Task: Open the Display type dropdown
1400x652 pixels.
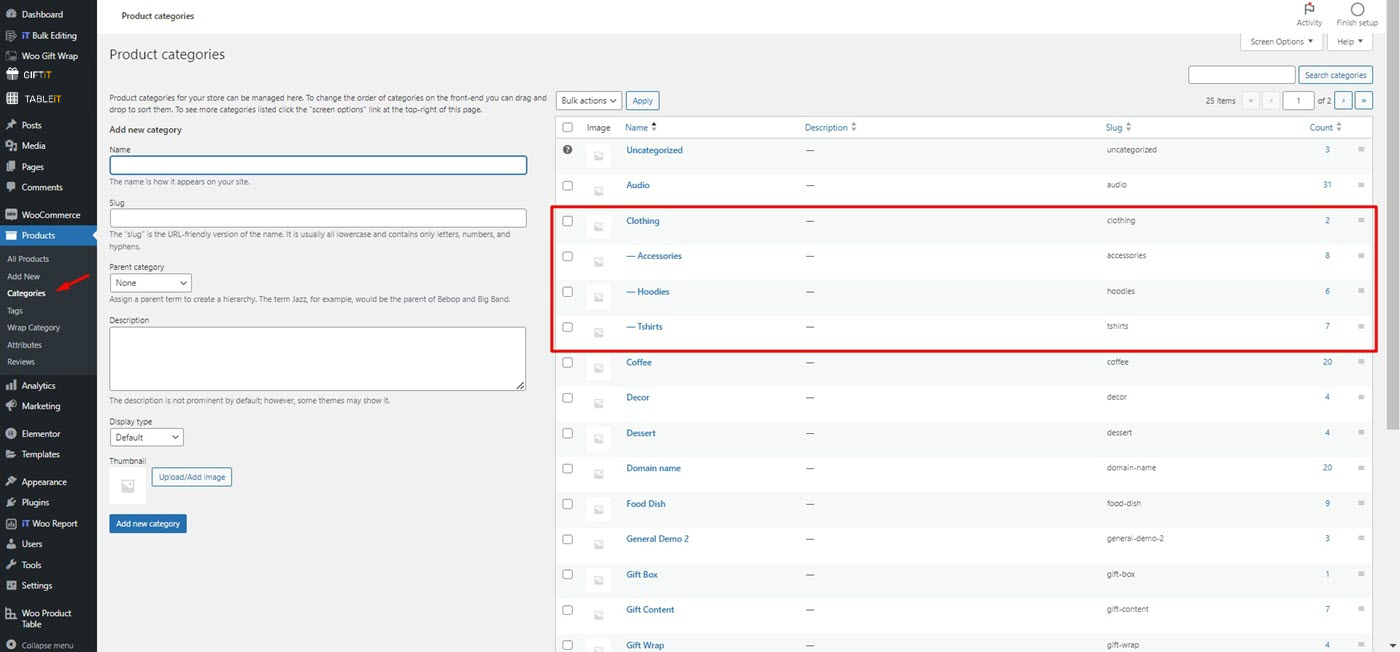Action: pos(146,437)
